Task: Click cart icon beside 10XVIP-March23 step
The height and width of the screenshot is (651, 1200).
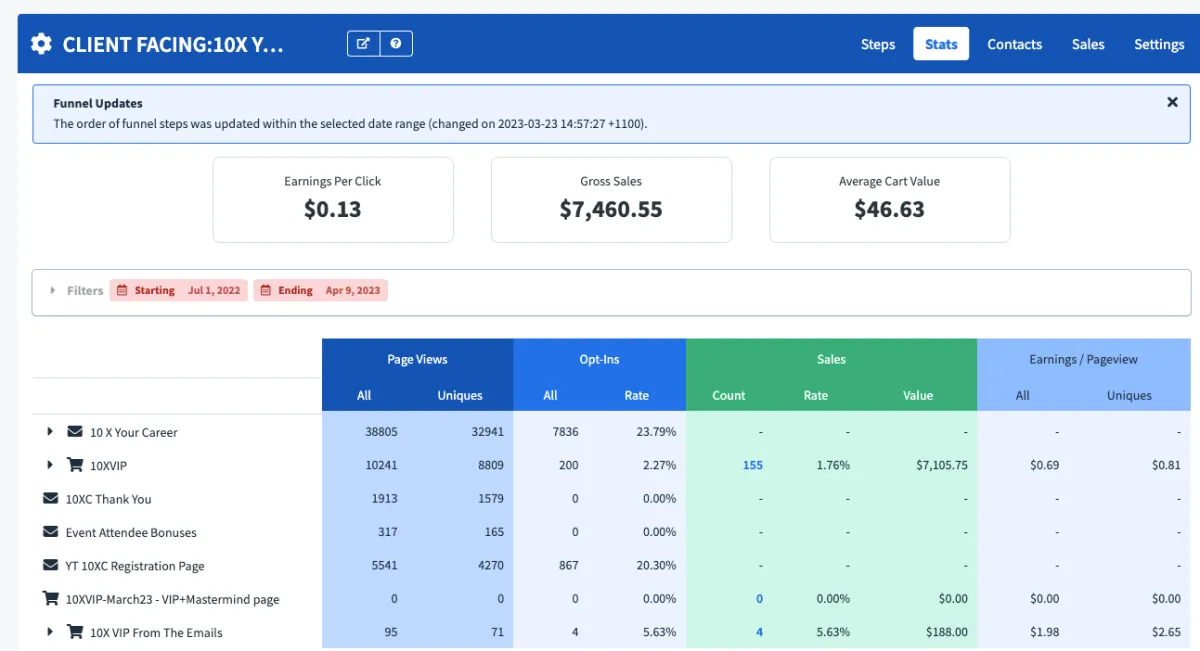Action: tap(51, 598)
